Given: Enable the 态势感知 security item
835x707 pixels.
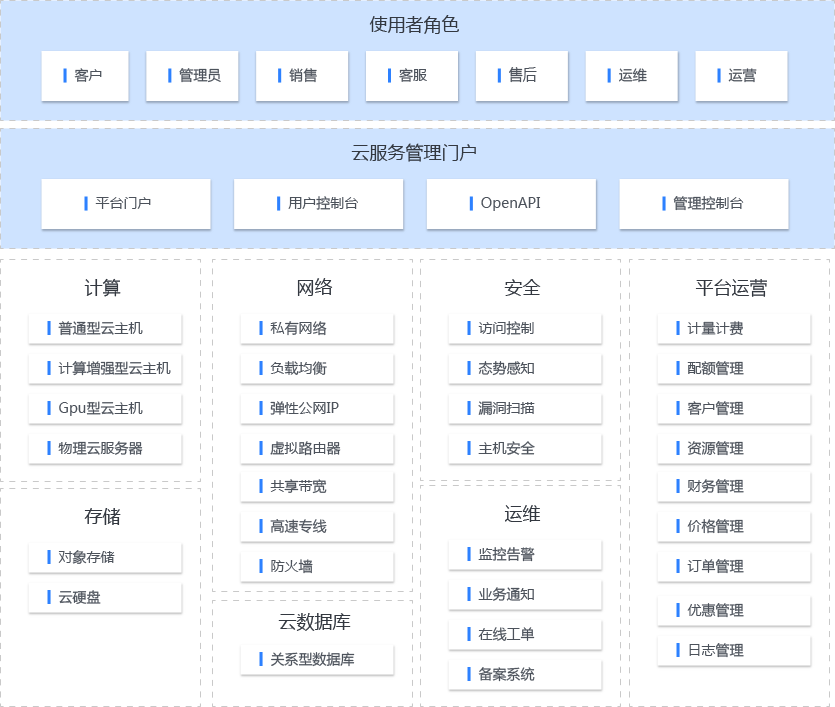Looking at the screenshot, I should click(x=525, y=369).
